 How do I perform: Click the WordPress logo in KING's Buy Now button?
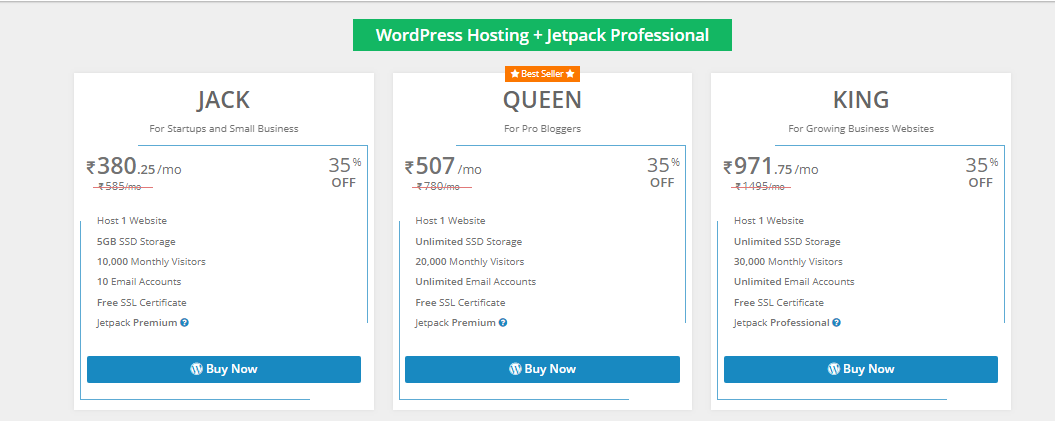pyautogui.click(x=834, y=369)
